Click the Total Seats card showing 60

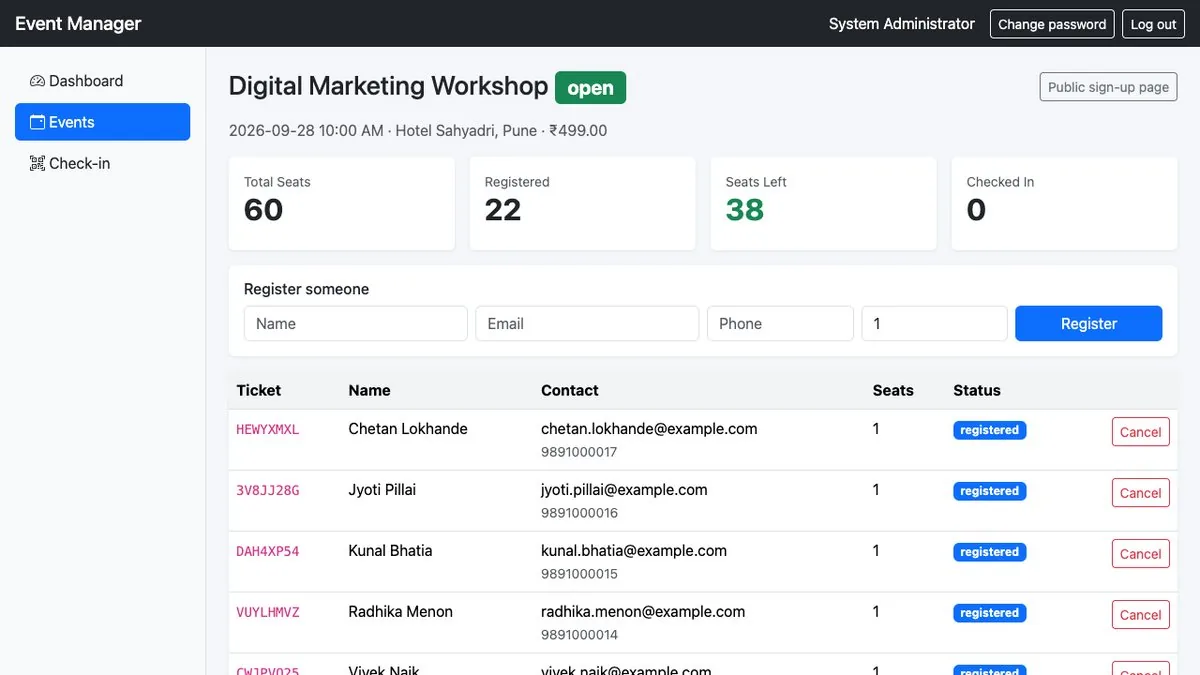pyautogui.click(x=341, y=203)
